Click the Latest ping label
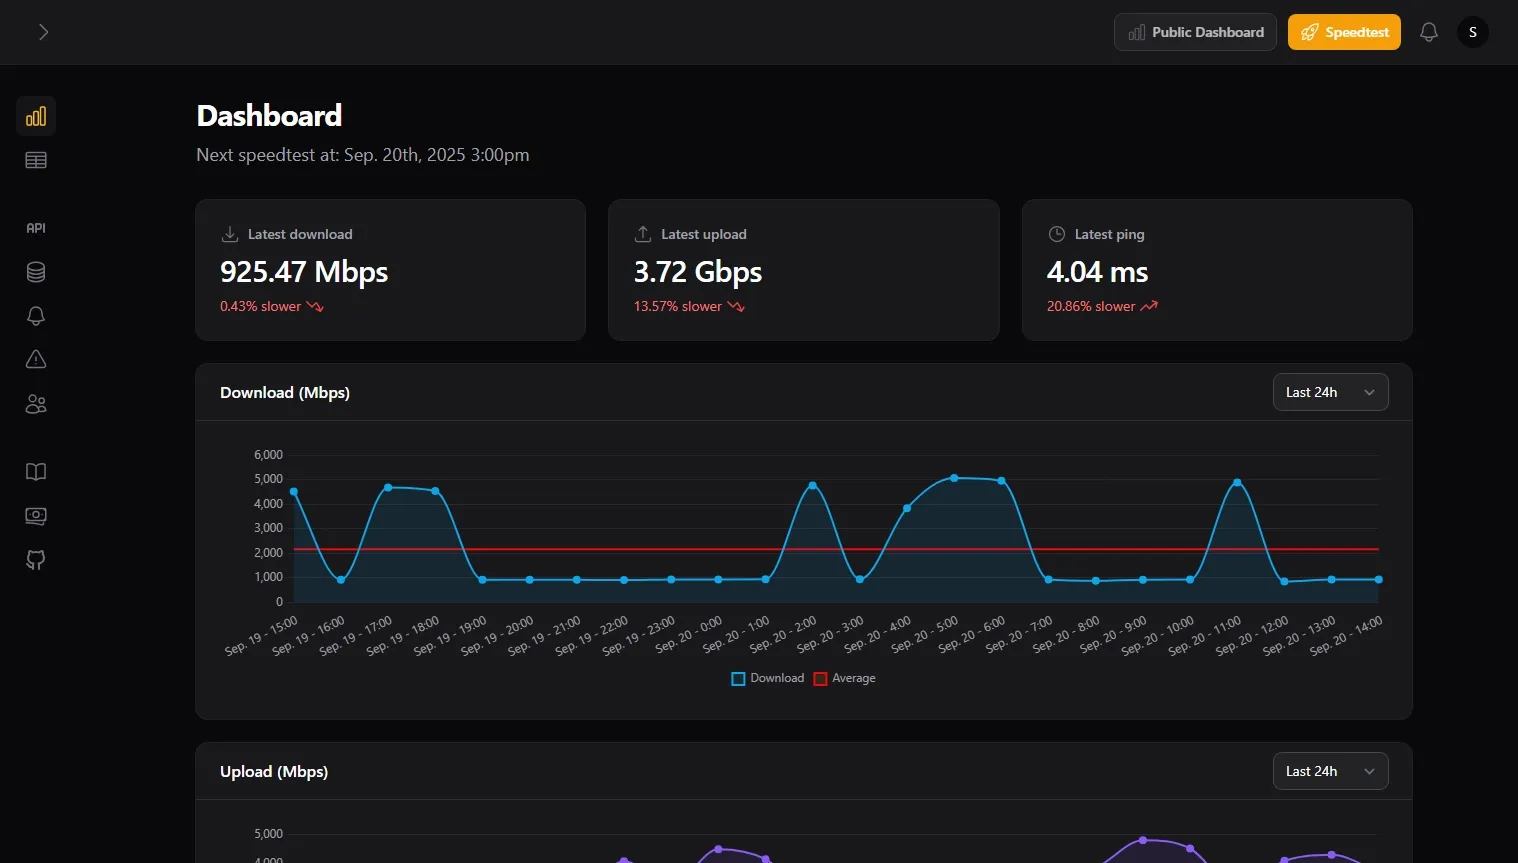 pos(1110,234)
